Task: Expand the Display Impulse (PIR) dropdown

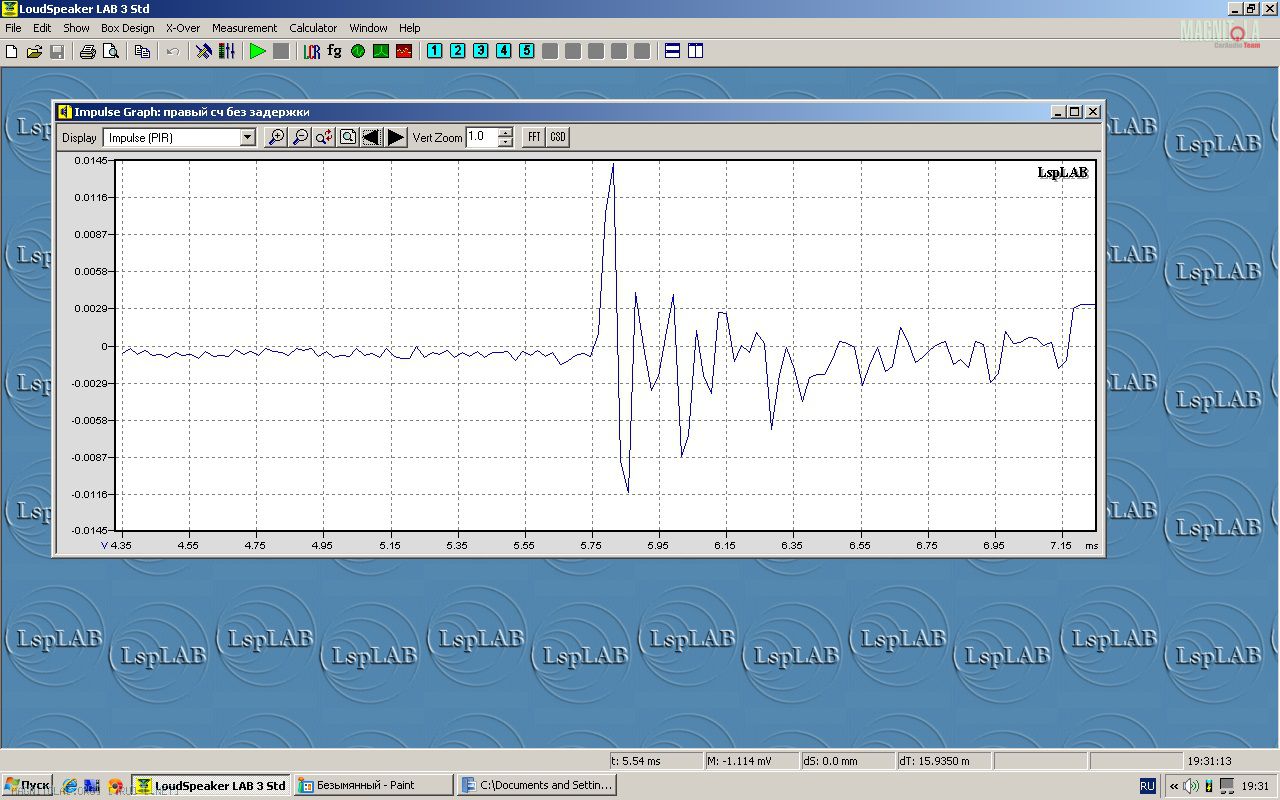Action: point(248,138)
